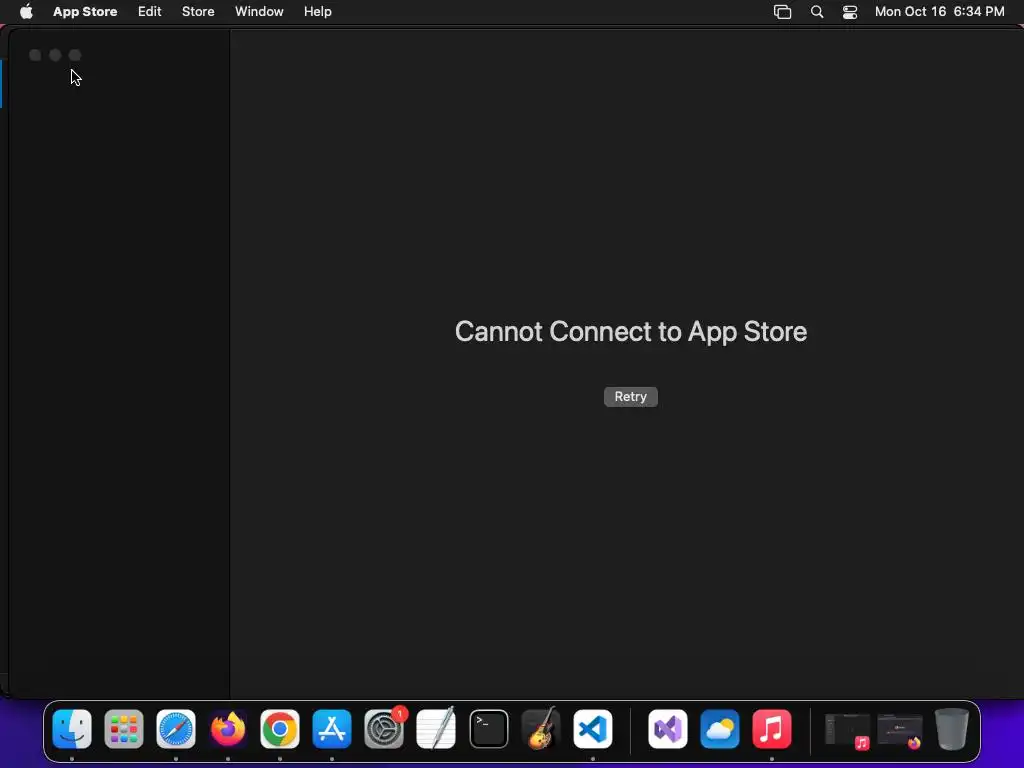This screenshot has height=768, width=1024.
Task: Click the greyed-out minimize button of App Store window
Action: [56, 55]
